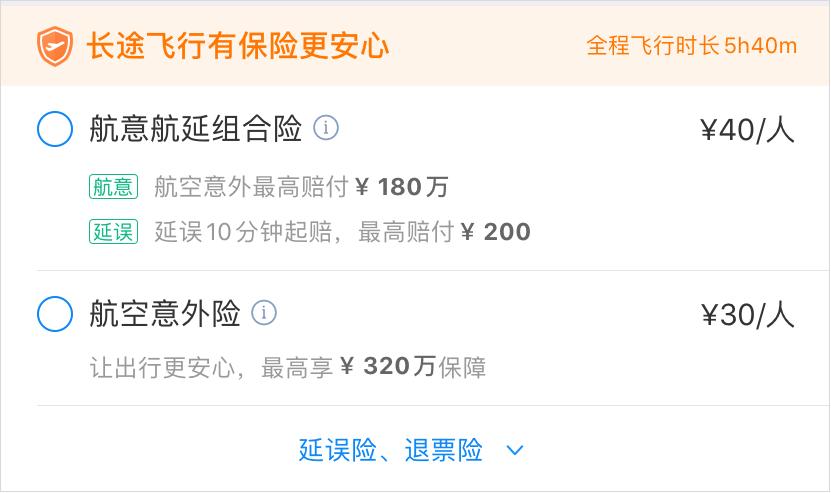Click the ¥40/人 price
Screen dimensions: 831x493
(x=747, y=130)
